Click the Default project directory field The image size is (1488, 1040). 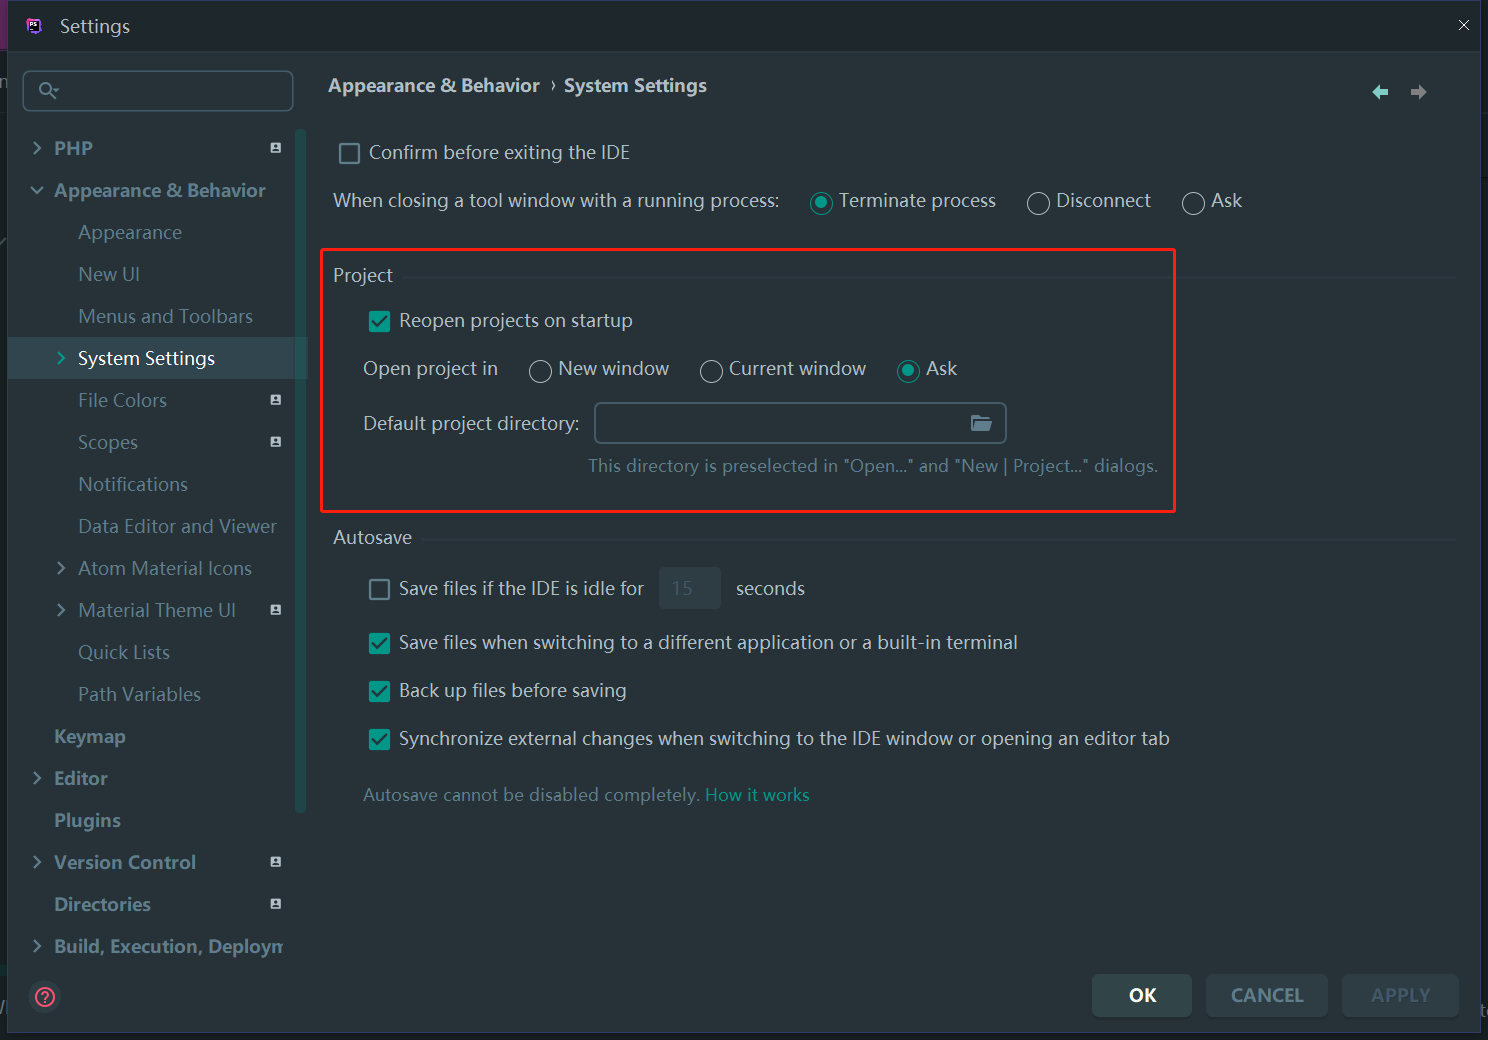pyautogui.click(x=778, y=423)
